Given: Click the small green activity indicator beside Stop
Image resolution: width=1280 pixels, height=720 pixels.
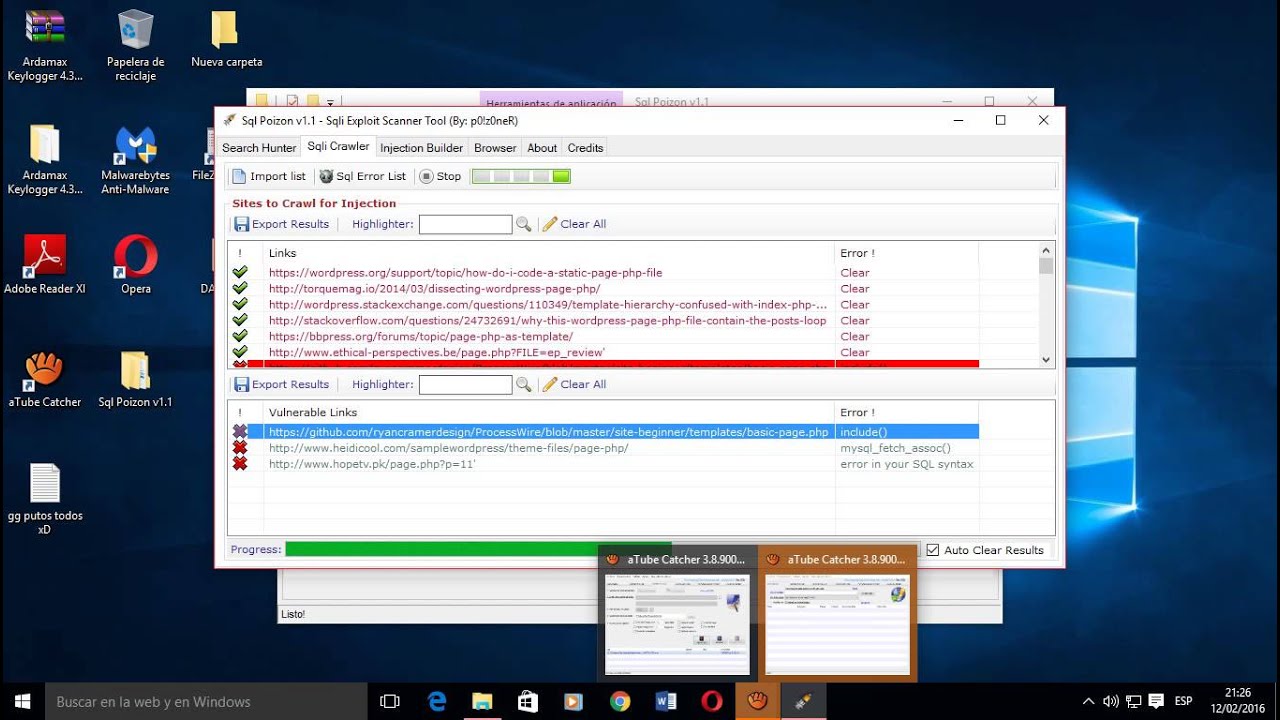Looking at the screenshot, I should point(521,176).
